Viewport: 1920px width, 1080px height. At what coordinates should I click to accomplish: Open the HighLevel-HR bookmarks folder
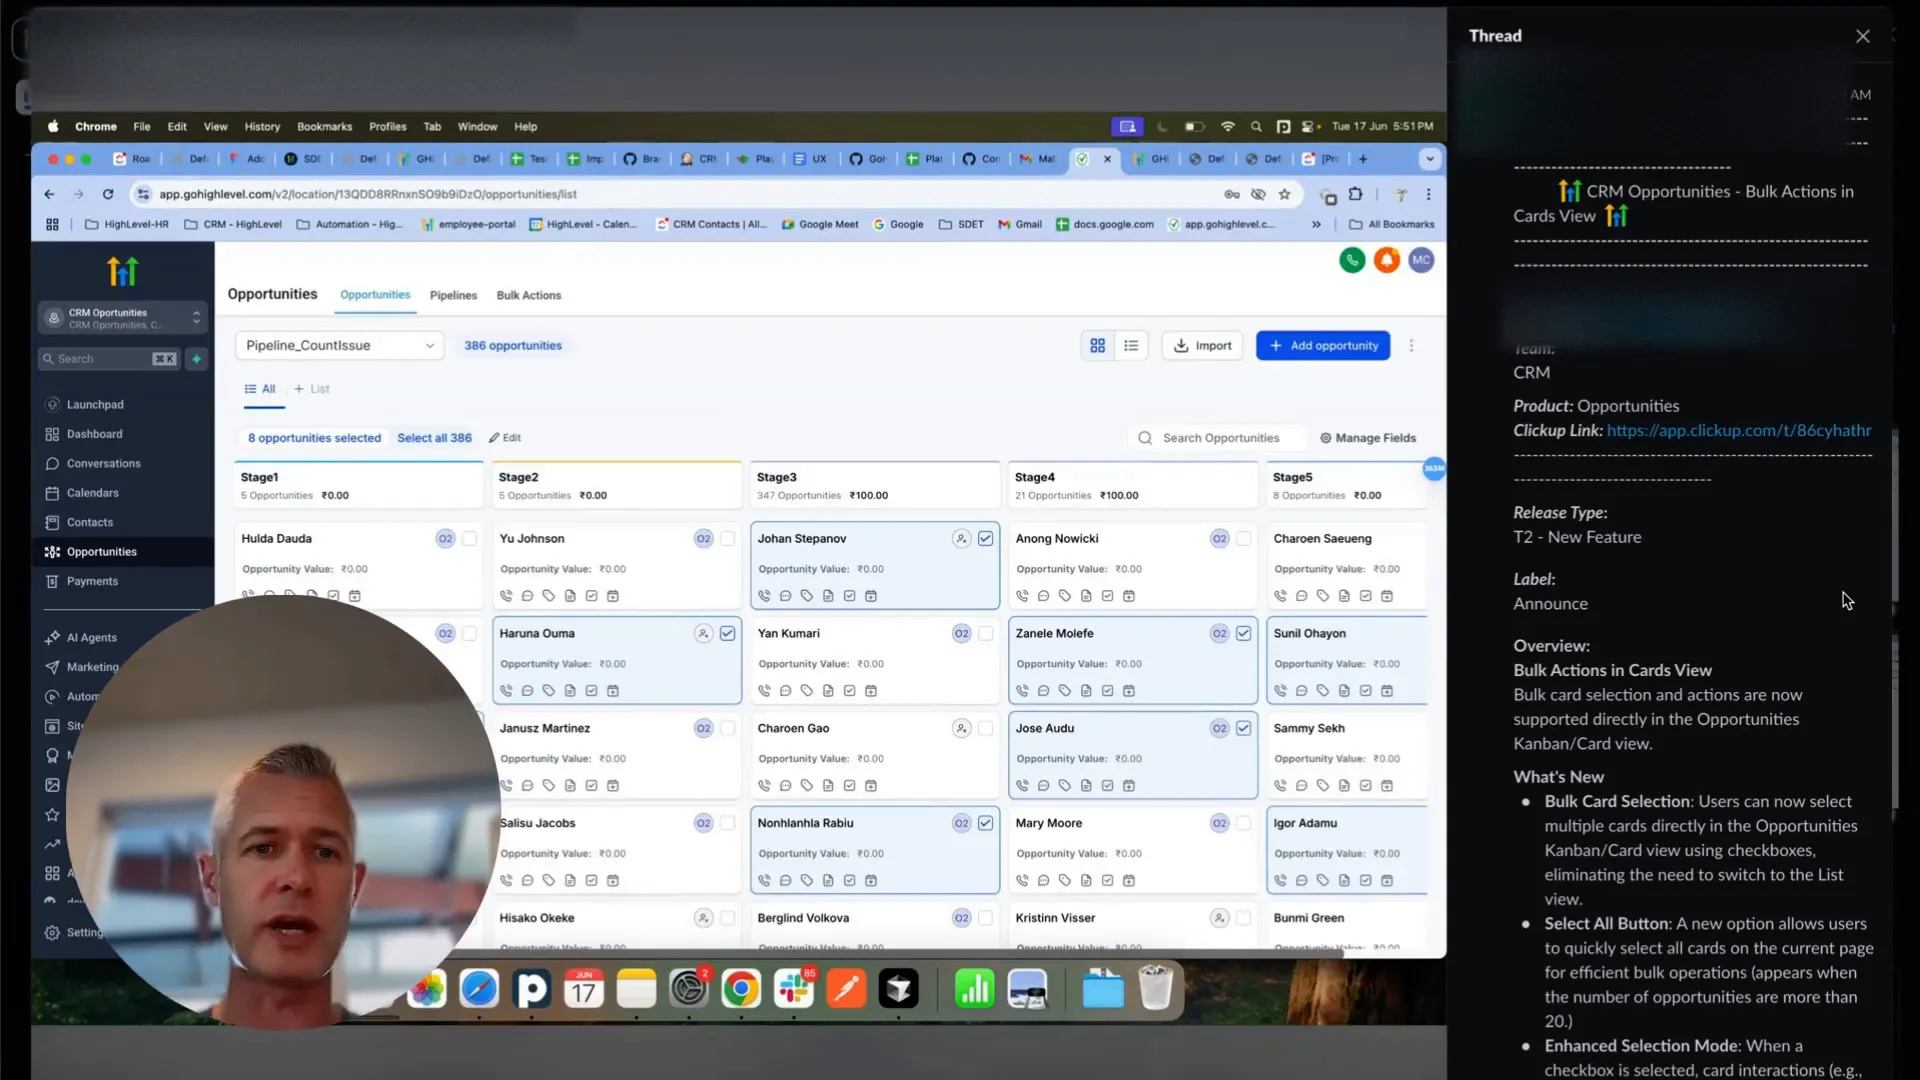[x=127, y=225]
